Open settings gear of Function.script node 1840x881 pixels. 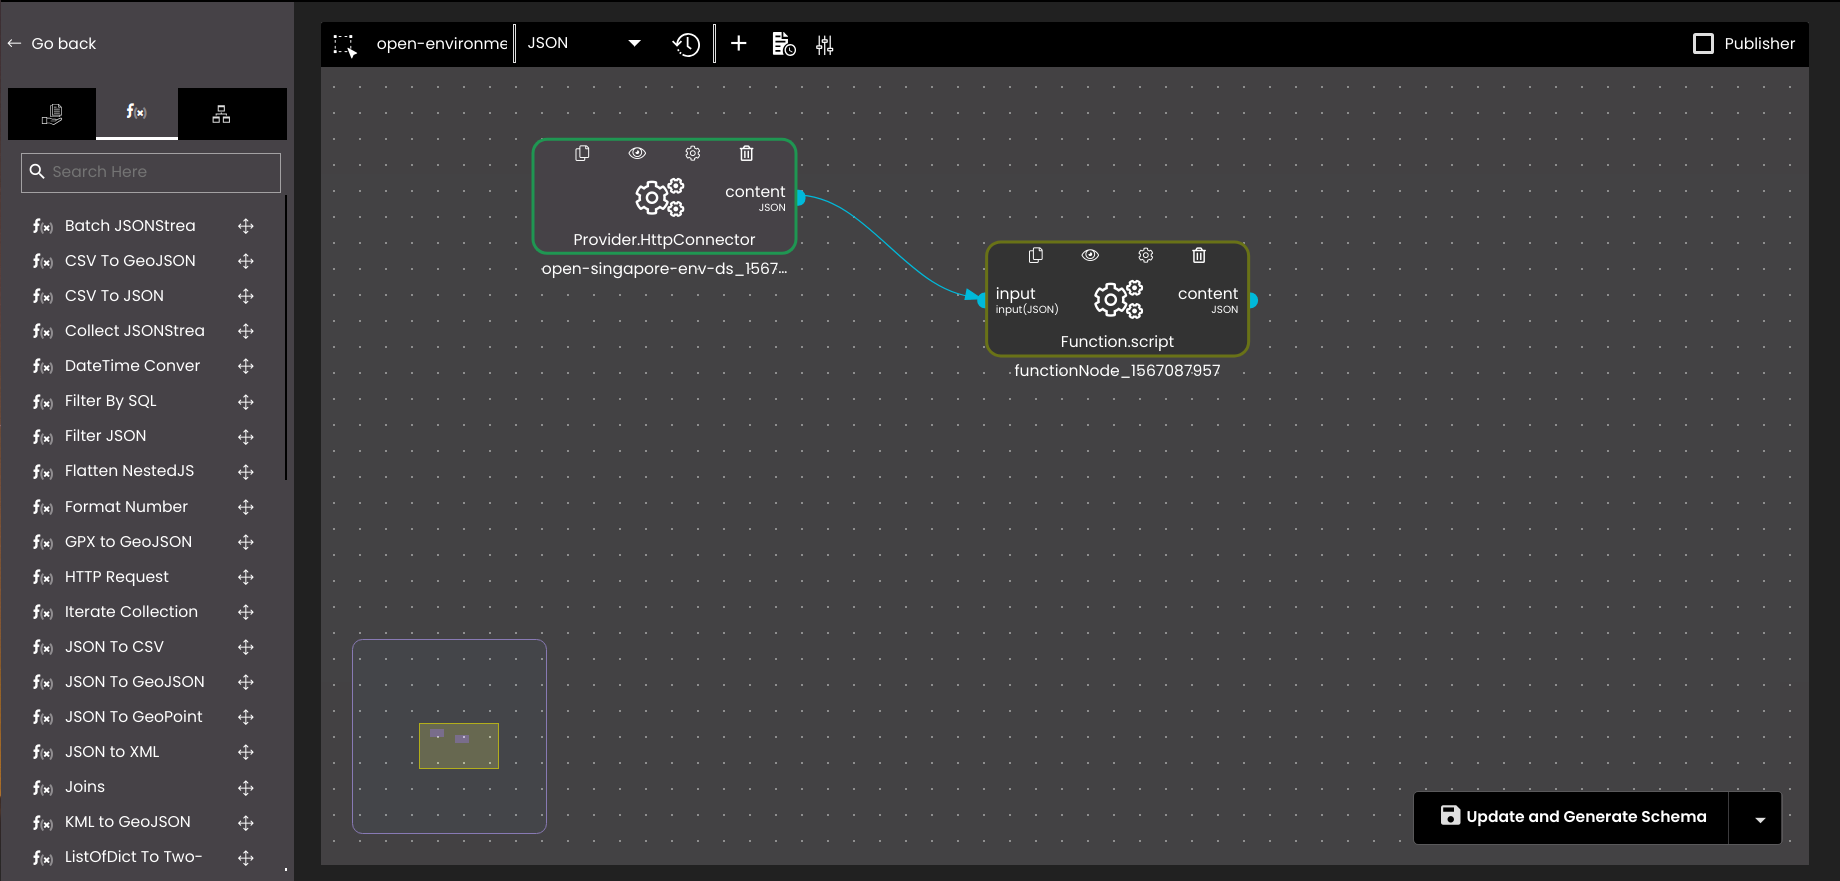tap(1146, 255)
